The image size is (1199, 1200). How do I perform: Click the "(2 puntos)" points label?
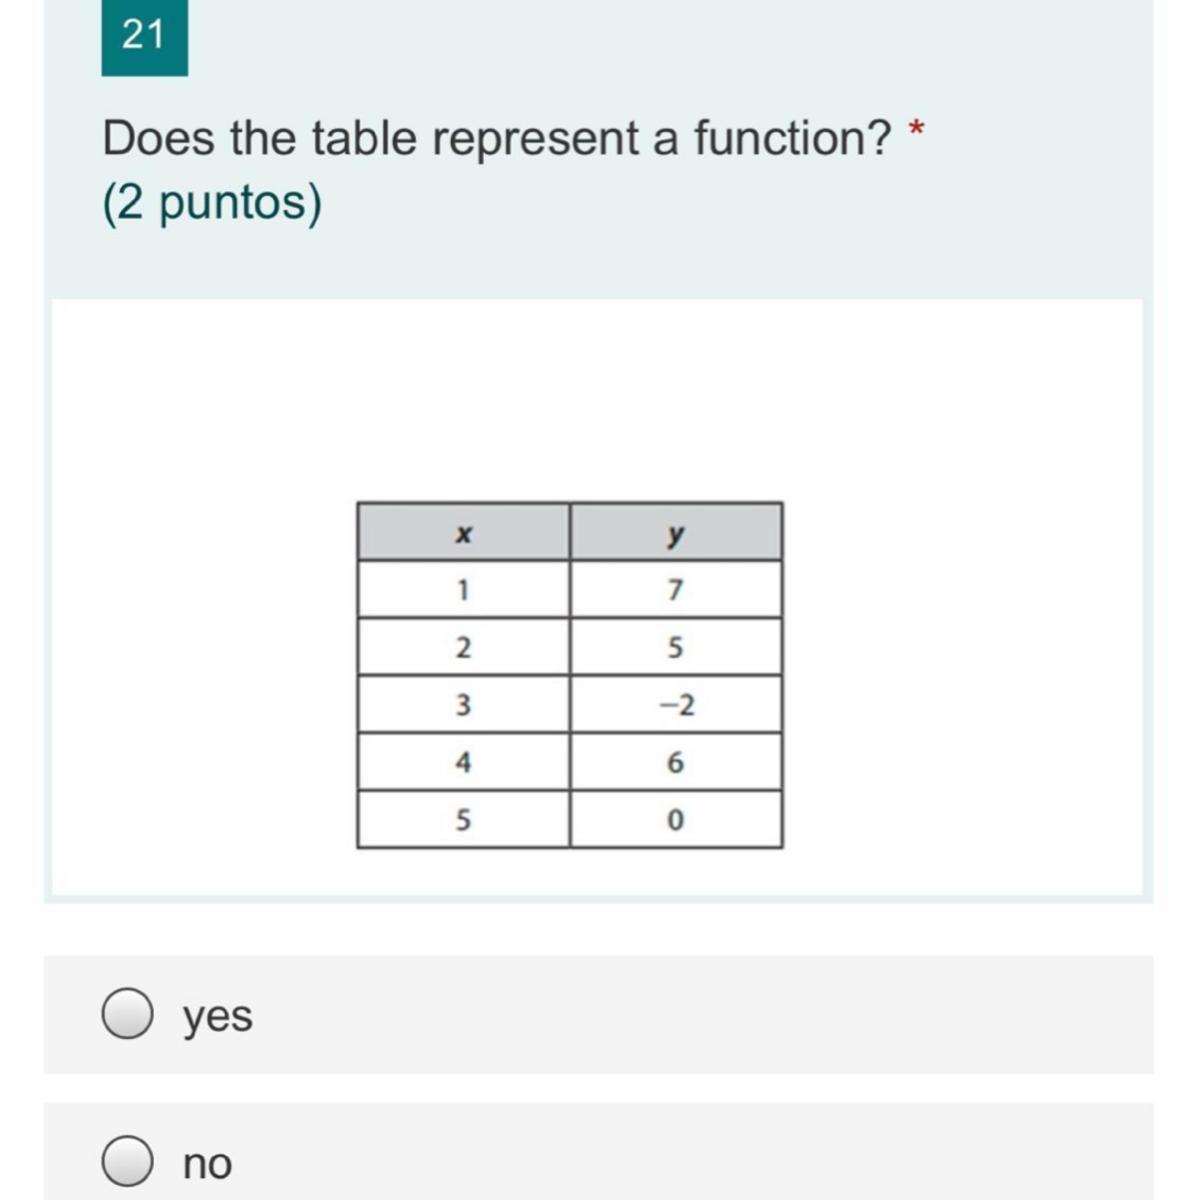(x=212, y=202)
